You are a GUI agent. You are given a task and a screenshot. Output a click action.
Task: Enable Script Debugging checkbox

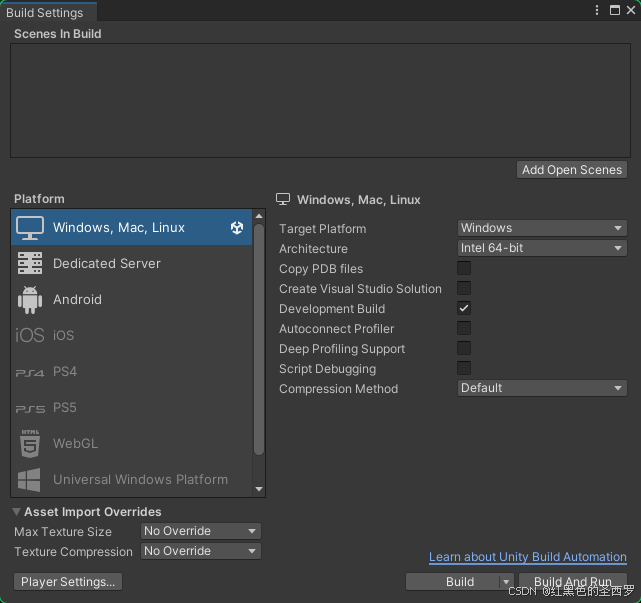(464, 368)
